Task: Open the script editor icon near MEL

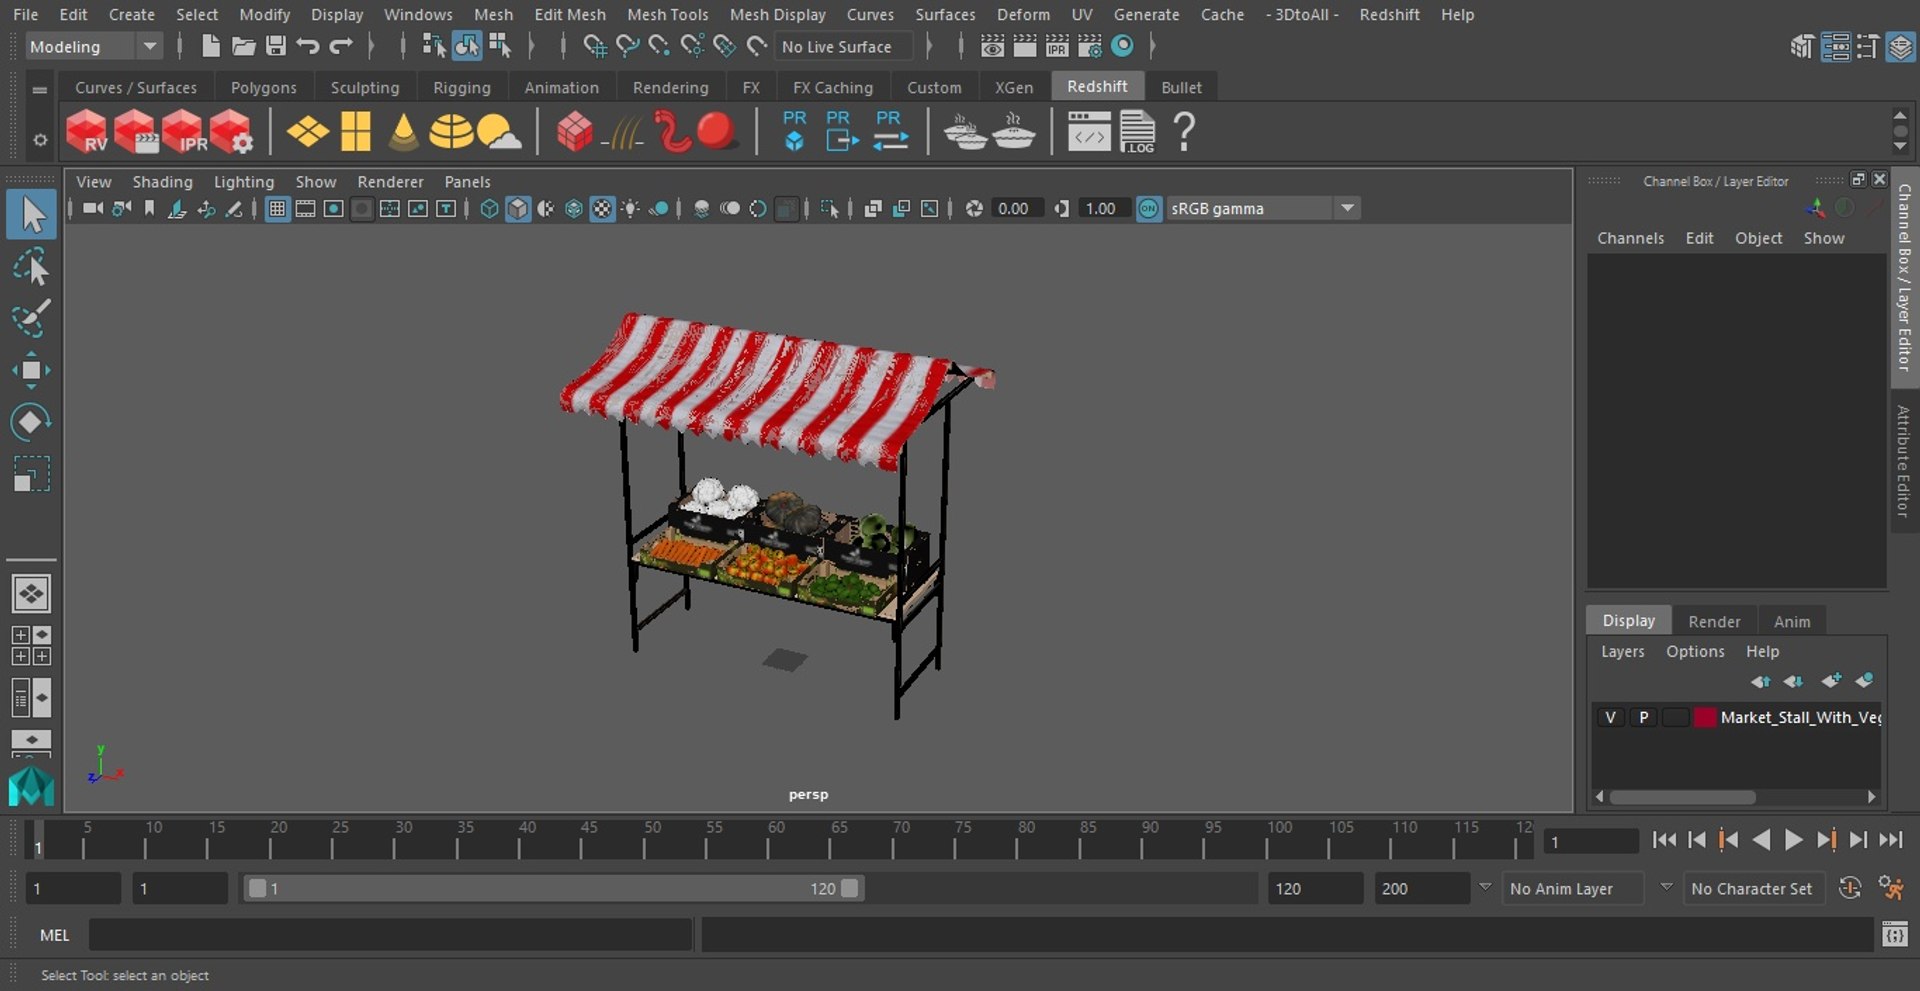Action: pyautogui.click(x=1894, y=935)
